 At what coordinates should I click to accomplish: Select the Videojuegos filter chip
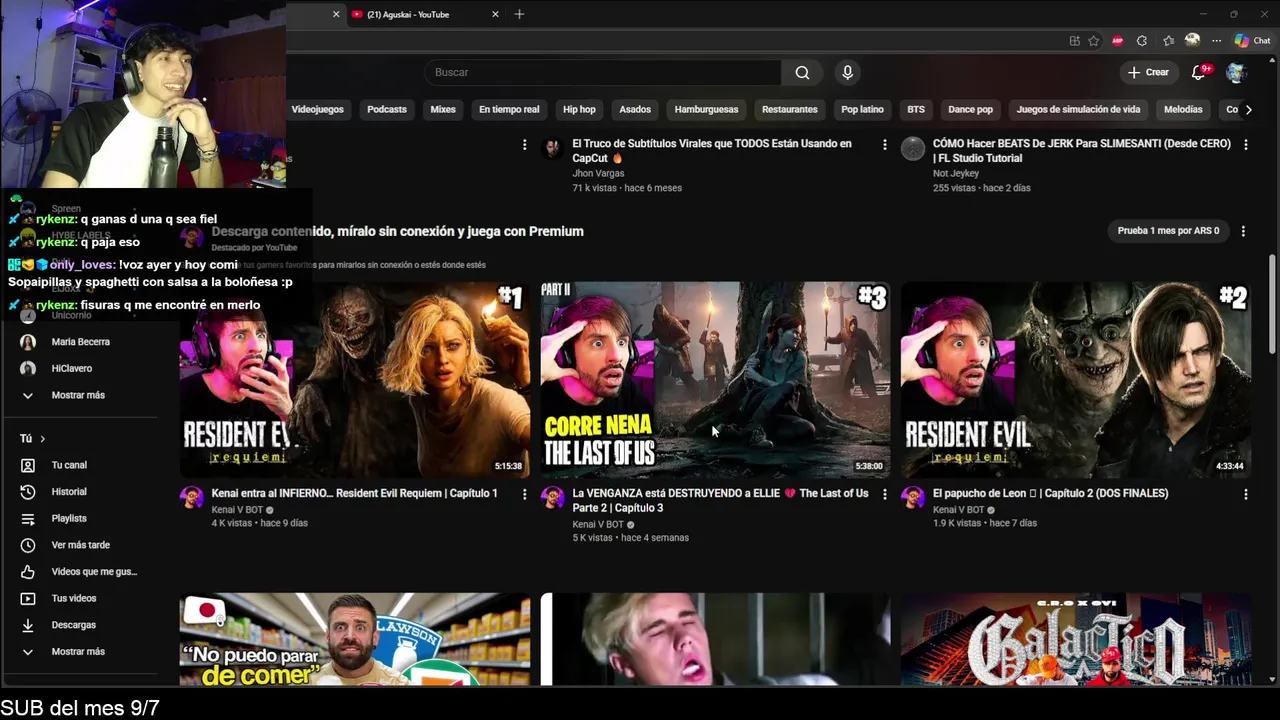pyautogui.click(x=317, y=110)
